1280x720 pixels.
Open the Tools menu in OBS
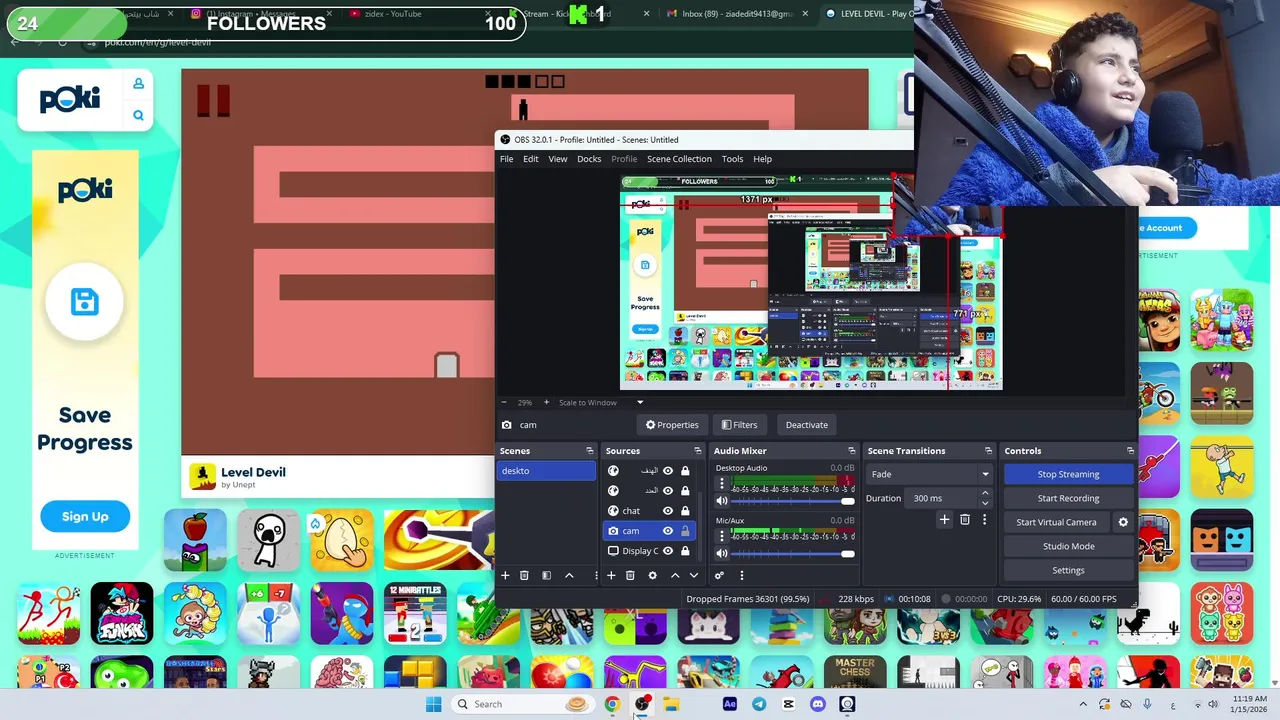click(x=733, y=159)
